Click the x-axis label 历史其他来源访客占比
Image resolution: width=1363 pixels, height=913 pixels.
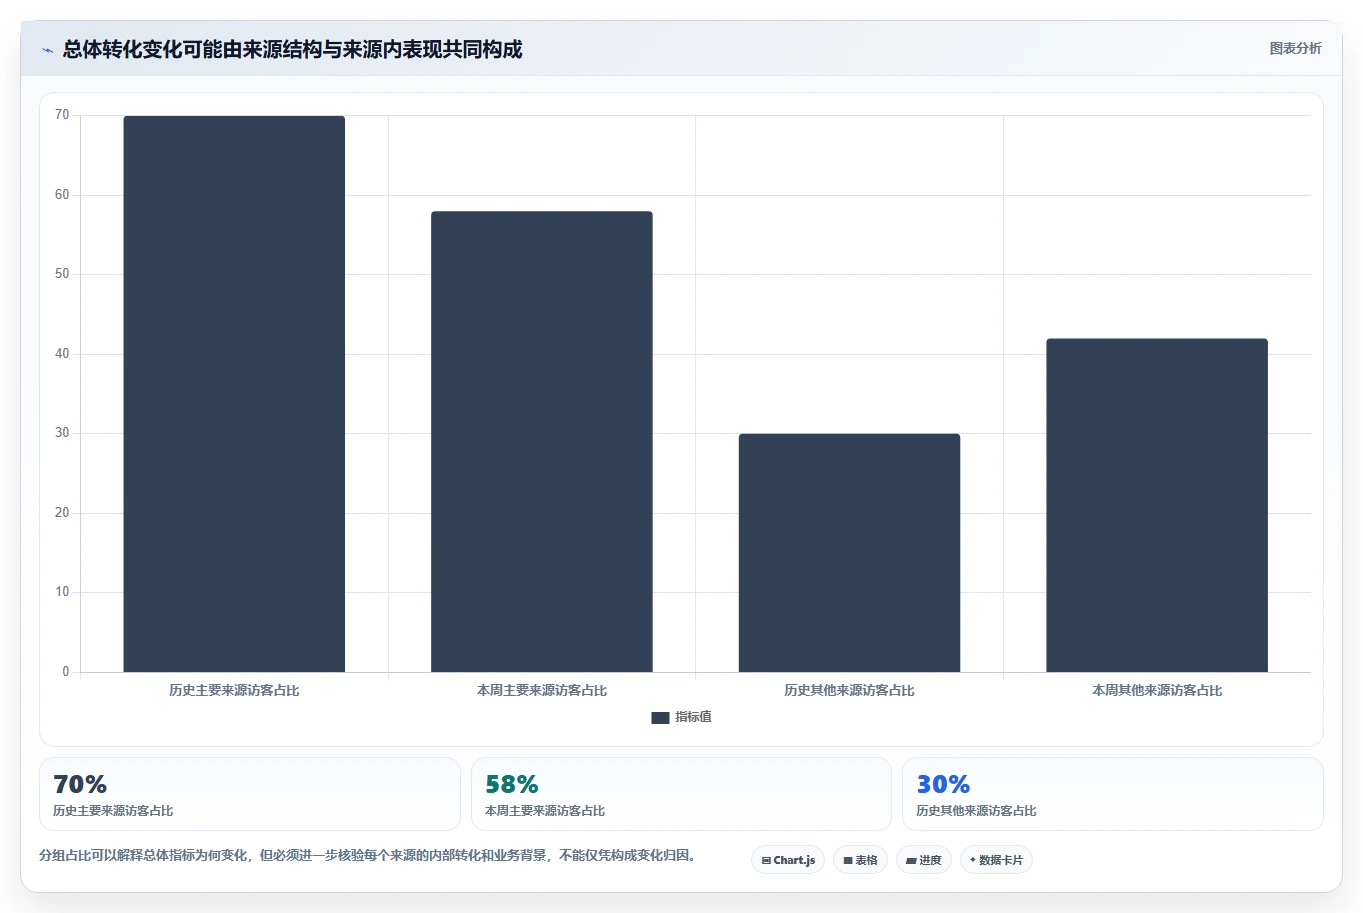[849, 691]
